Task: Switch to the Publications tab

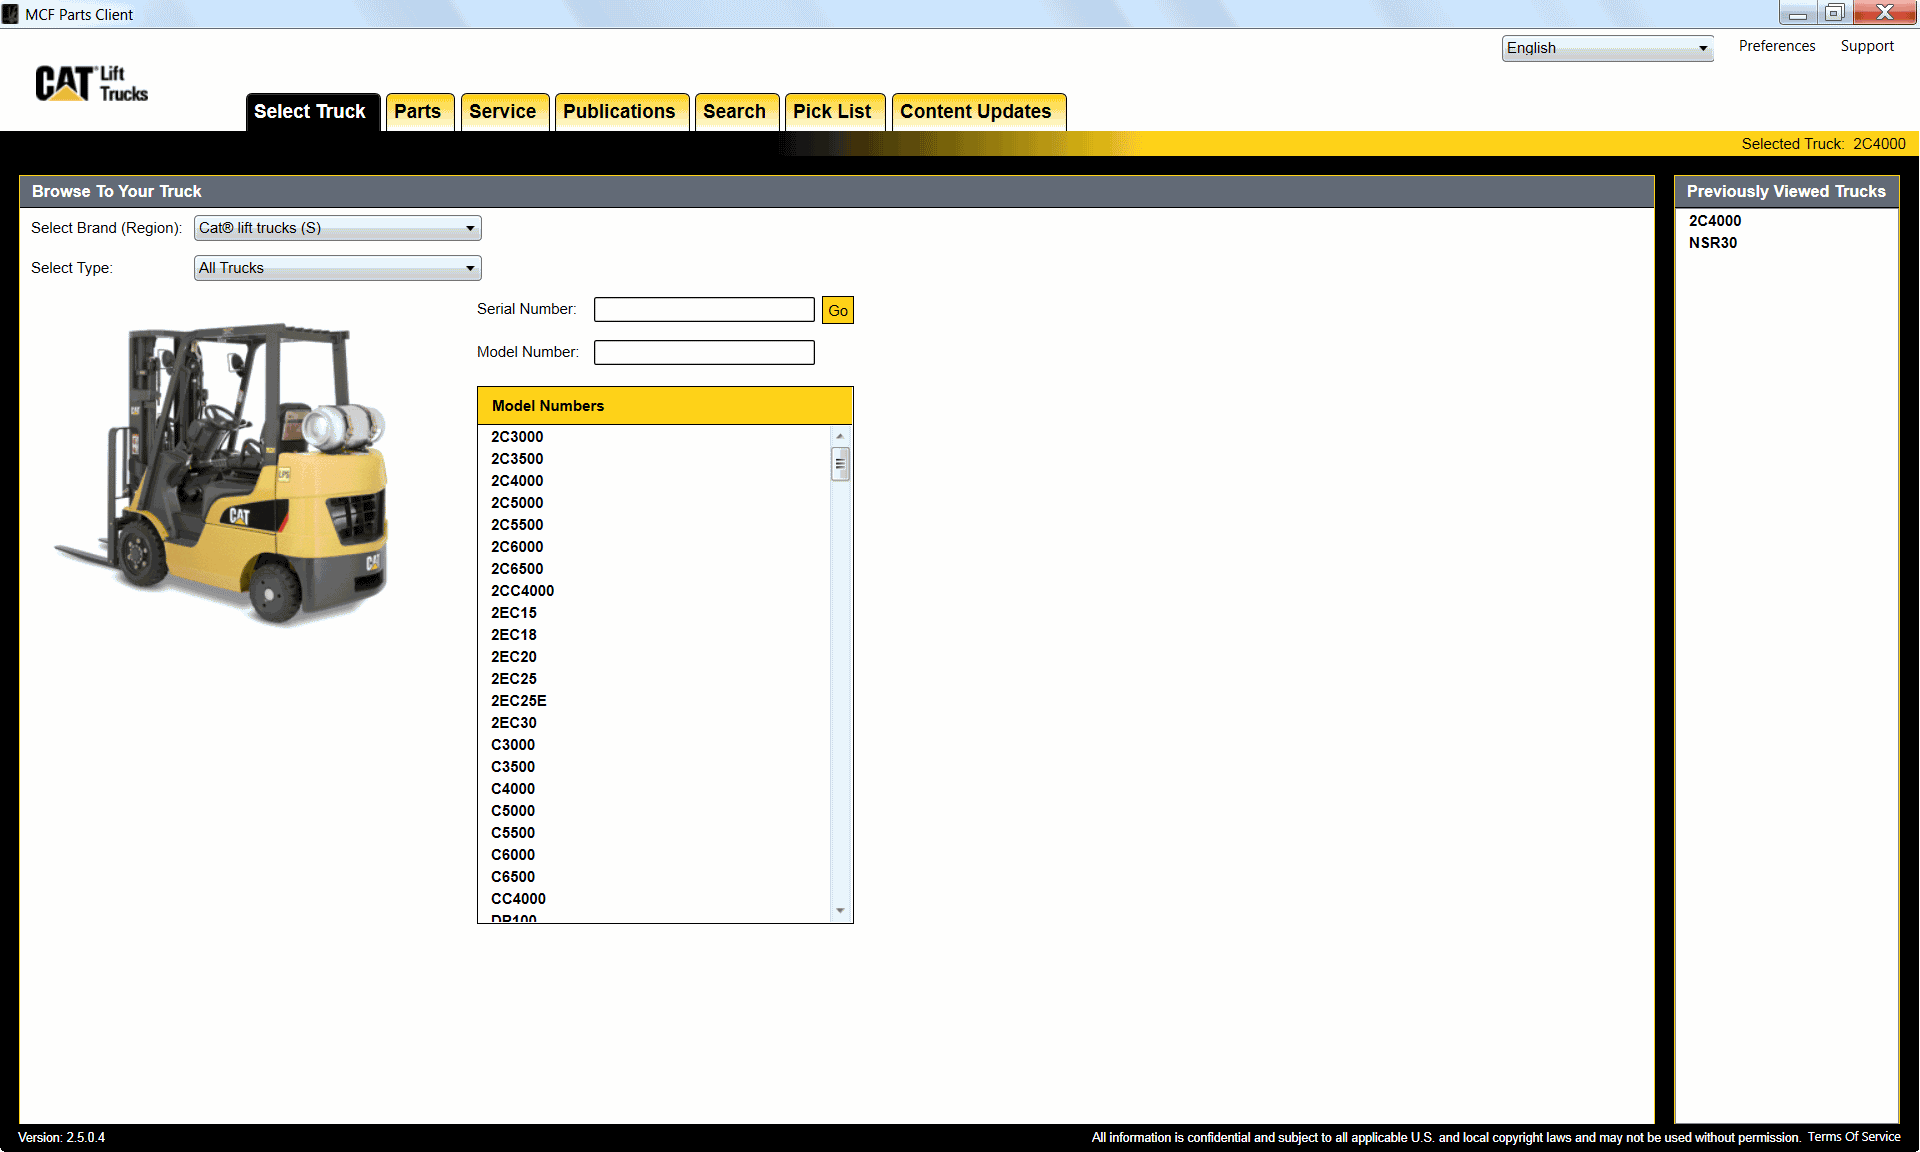Action: (x=621, y=111)
